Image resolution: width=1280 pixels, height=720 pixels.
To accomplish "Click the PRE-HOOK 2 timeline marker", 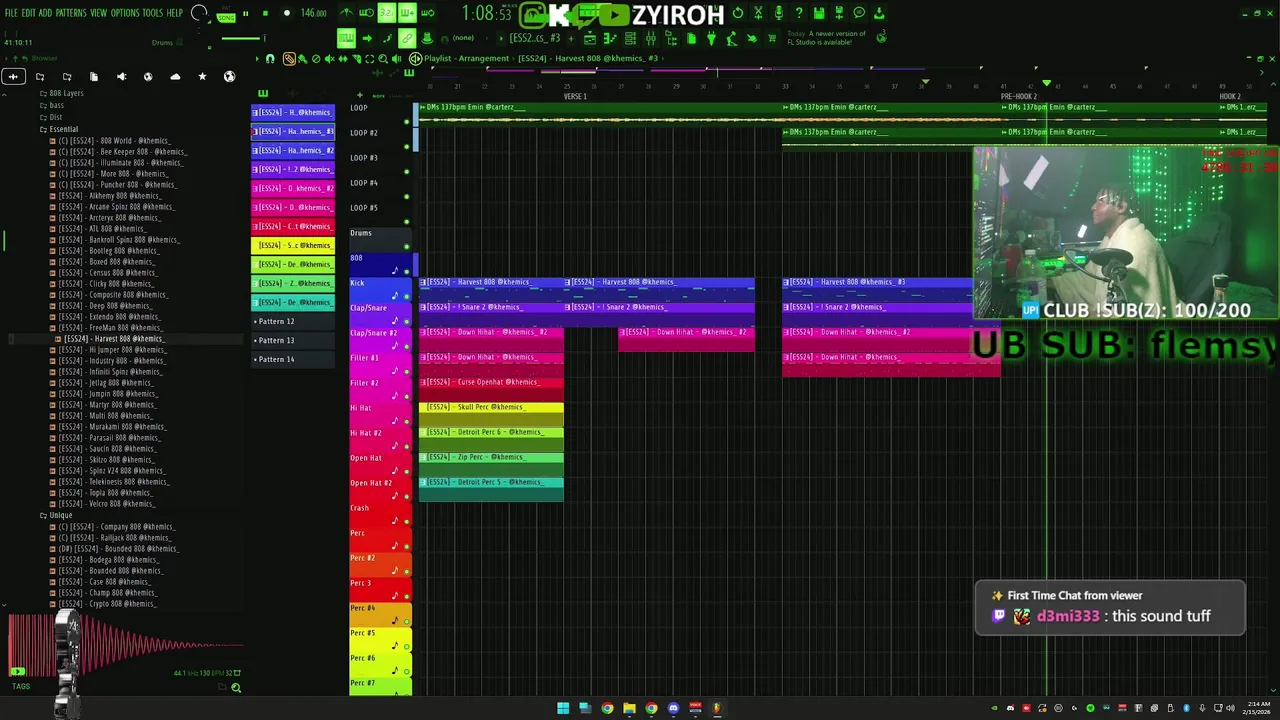I will click(1019, 97).
